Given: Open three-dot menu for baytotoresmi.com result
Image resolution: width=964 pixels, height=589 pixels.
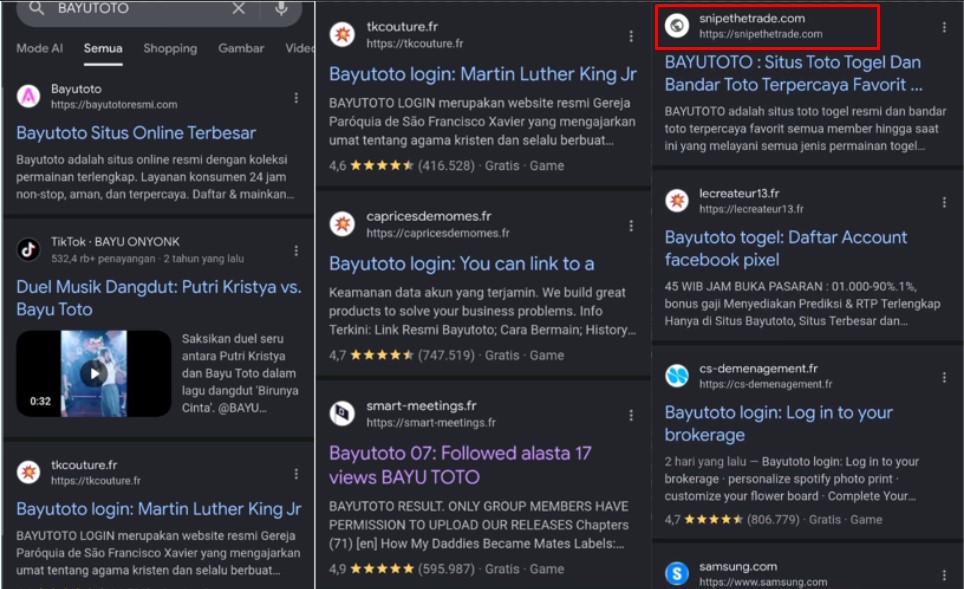Looking at the screenshot, I should tap(296, 97).
